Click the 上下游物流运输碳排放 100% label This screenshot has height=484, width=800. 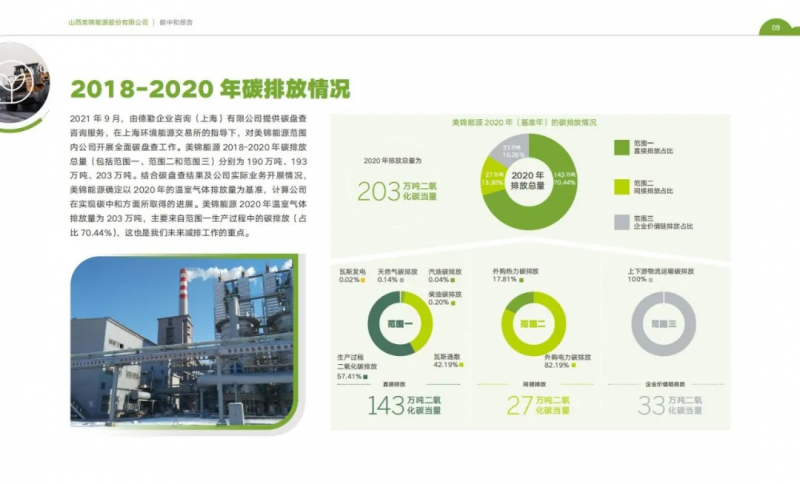click(x=661, y=275)
